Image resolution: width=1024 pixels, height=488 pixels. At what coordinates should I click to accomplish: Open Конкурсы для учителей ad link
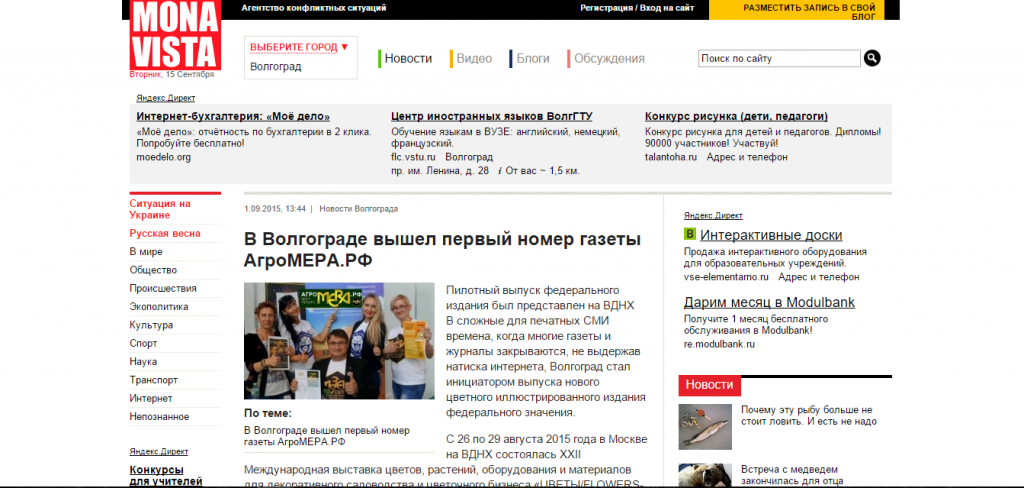(166, 476)
